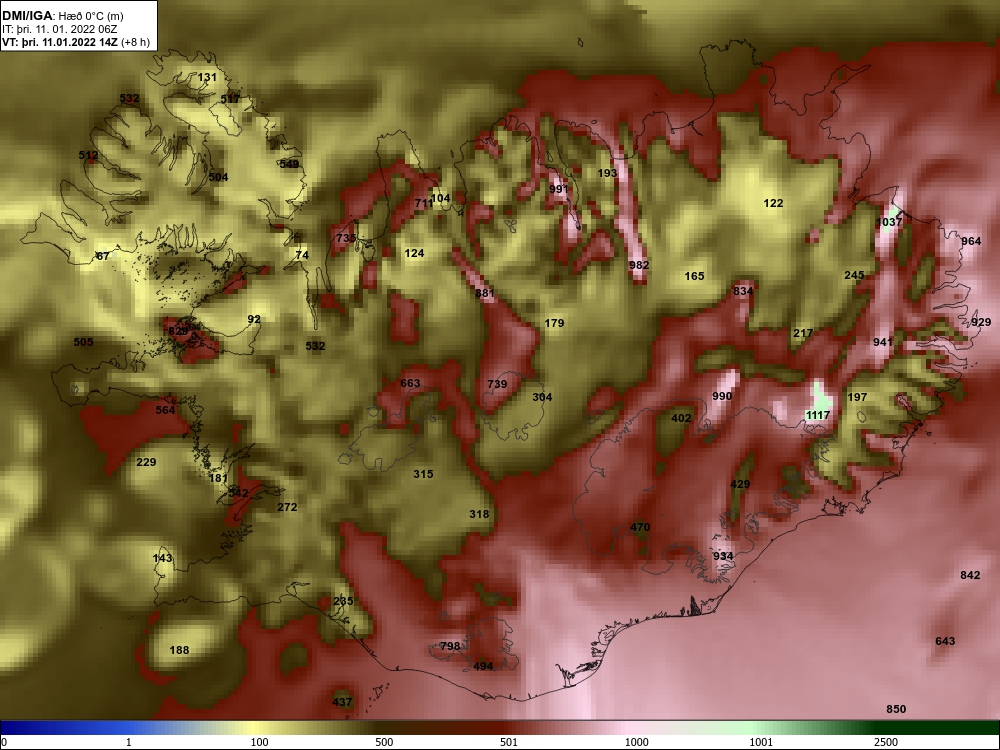Click the 494 value on the map
Screen dimensions: 1000x750
click(483, 666)
